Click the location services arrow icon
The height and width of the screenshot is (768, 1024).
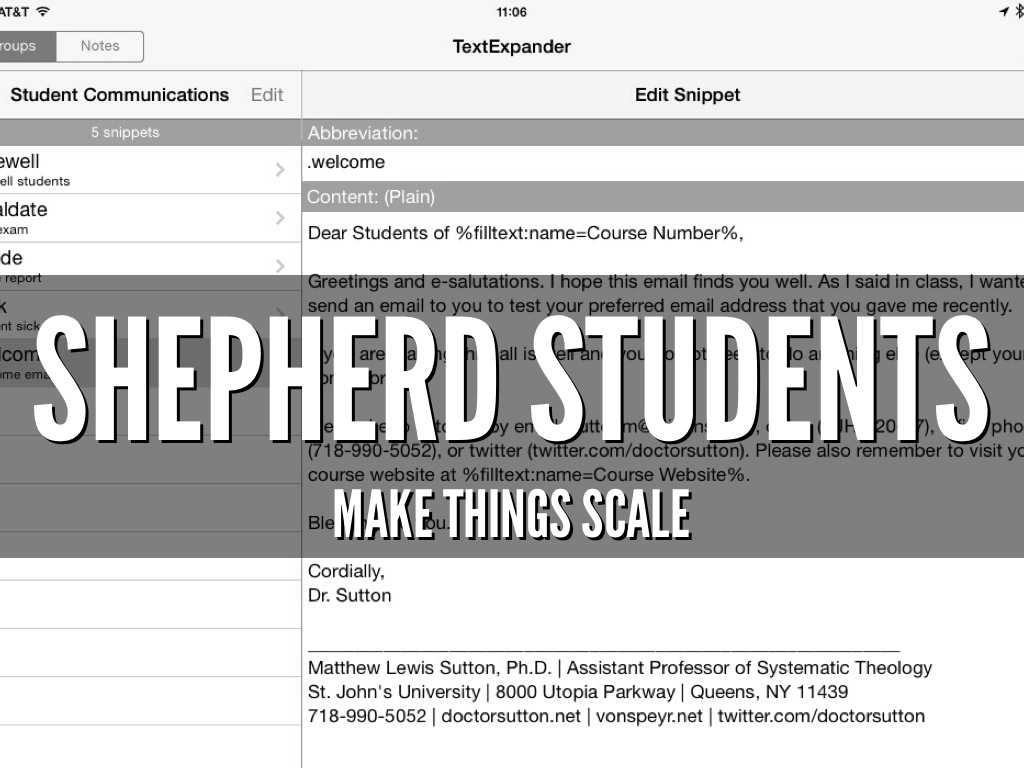pos(1004,11)
